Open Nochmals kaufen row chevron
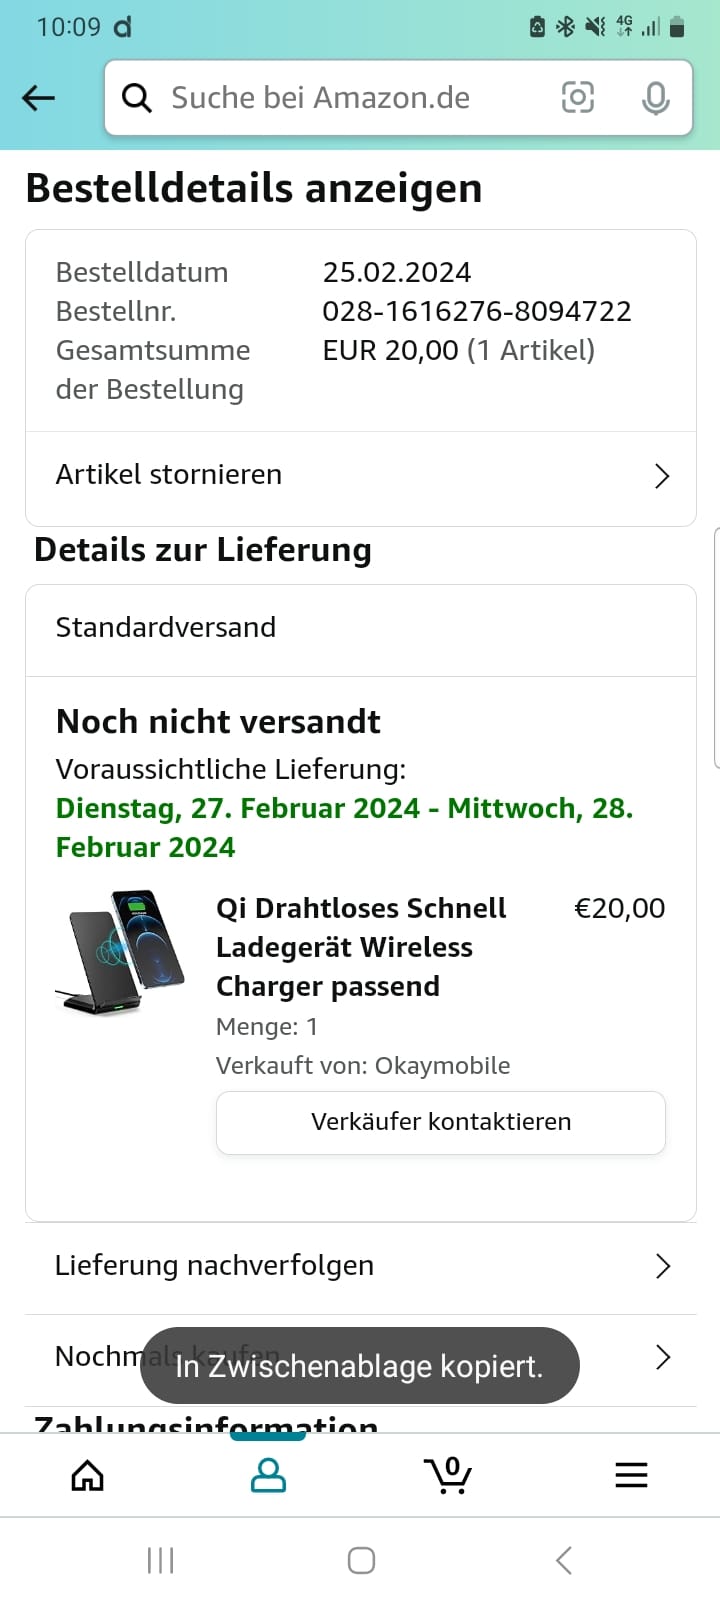The width and height of the screenshot is (720, 1600). click(x=662, y=1357)
